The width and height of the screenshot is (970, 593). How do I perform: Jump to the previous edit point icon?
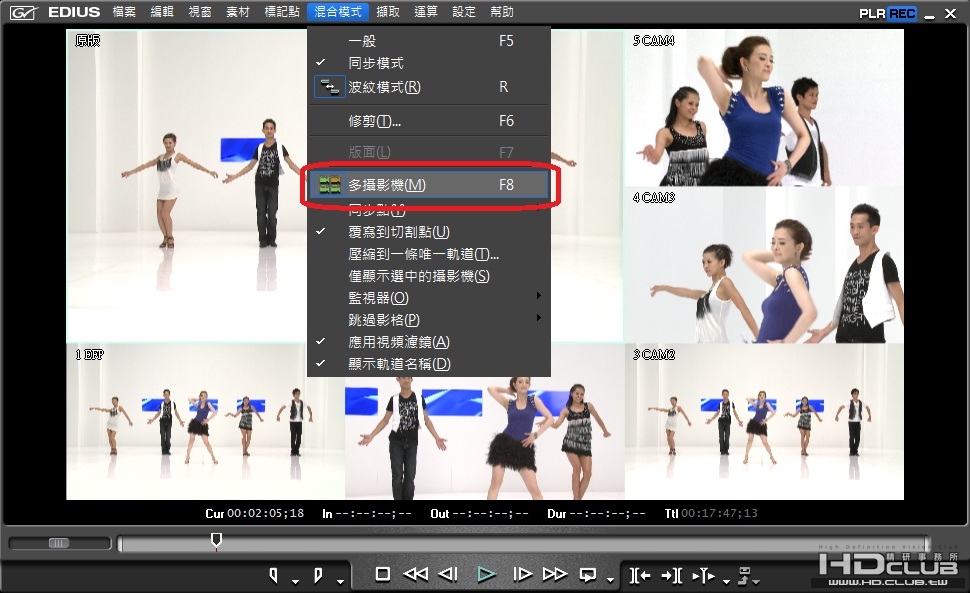[640, 576]
